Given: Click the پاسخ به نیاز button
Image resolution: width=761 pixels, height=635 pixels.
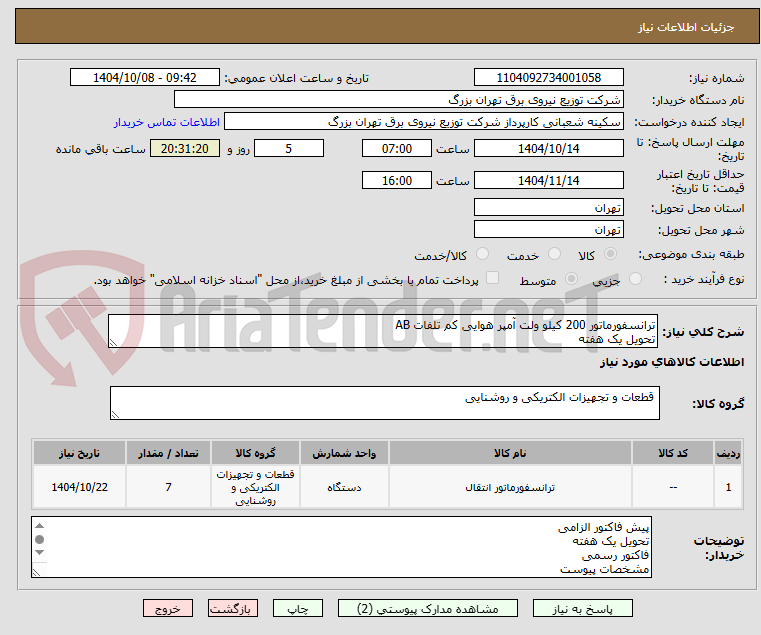Looking at the screenshot, I should click(x=582, y=608).
